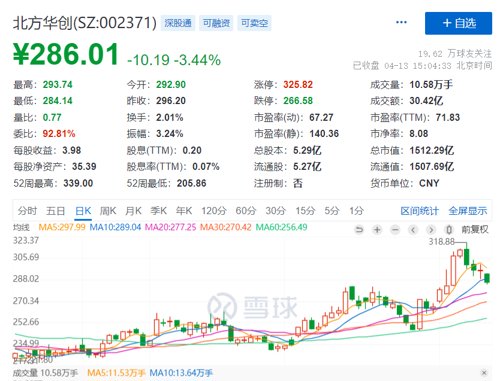The height and width of the screenshot is (381, 500).
Task: Click the 可融资 tag
Action: (x=216, y=23)
